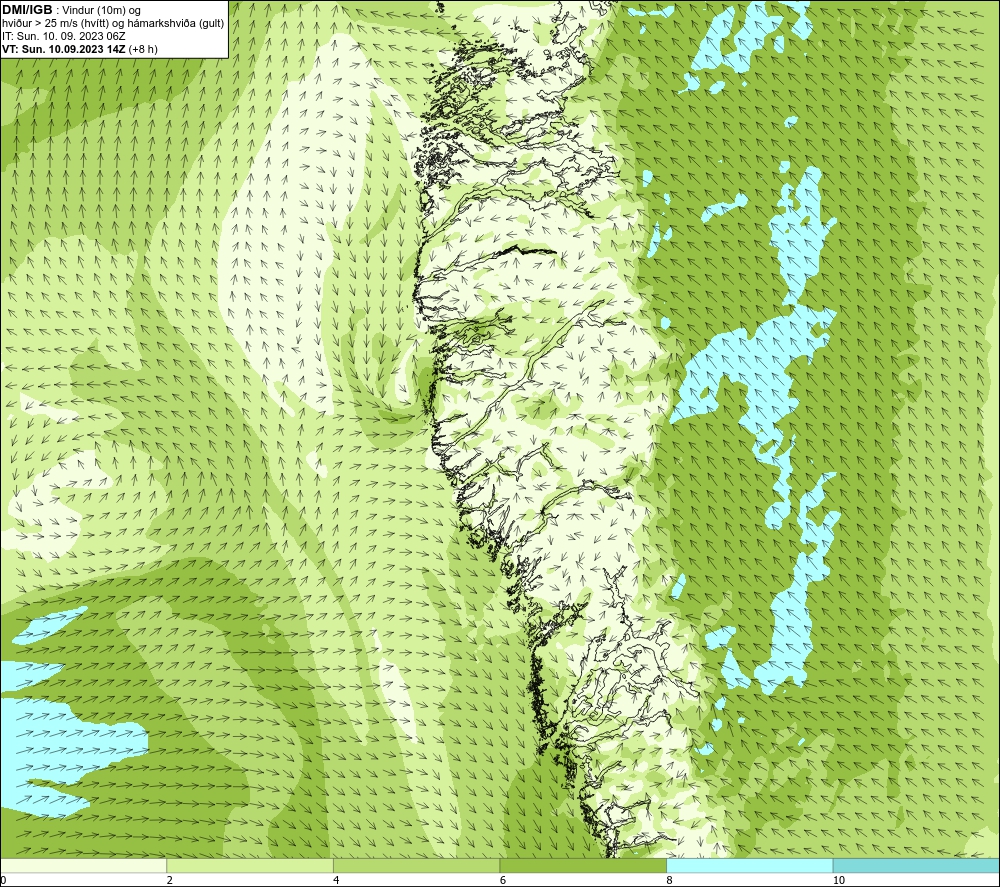Viewport: 1000px width, 887px height.
Task: Click the colorbar label '0'
Action: [3, 880]
